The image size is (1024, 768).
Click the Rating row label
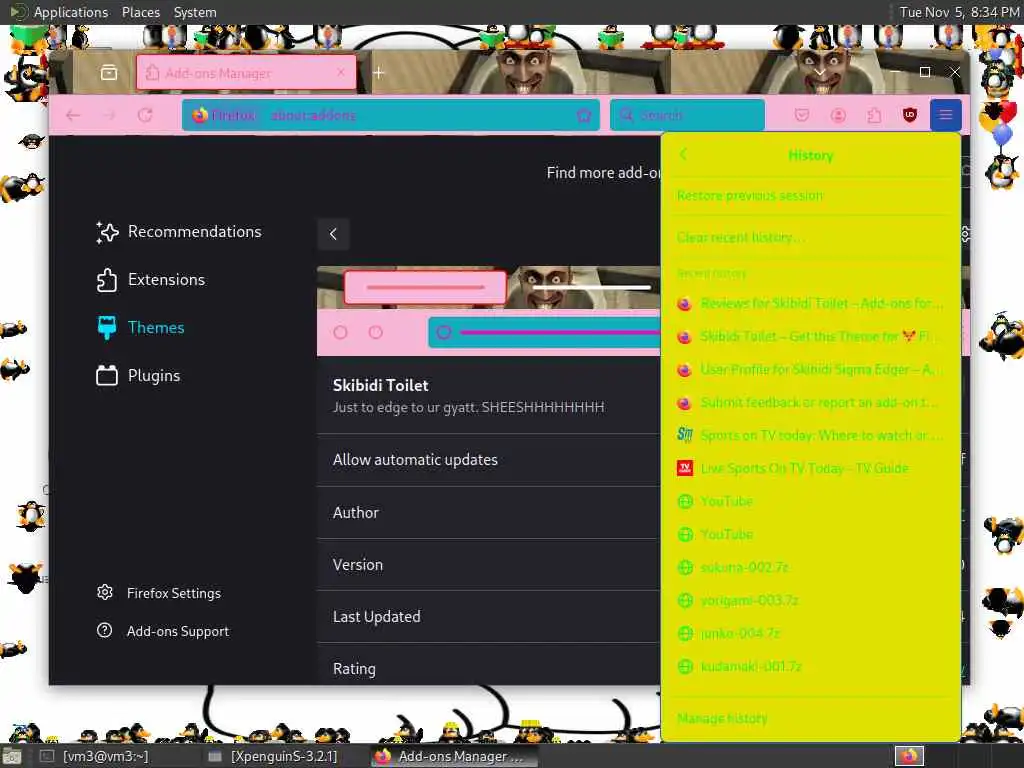pos(354,669)
